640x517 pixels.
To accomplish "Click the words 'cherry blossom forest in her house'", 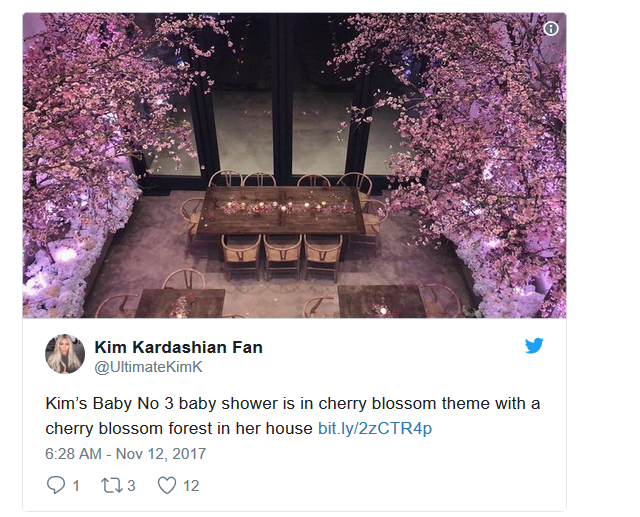I will tap(179, 428).
